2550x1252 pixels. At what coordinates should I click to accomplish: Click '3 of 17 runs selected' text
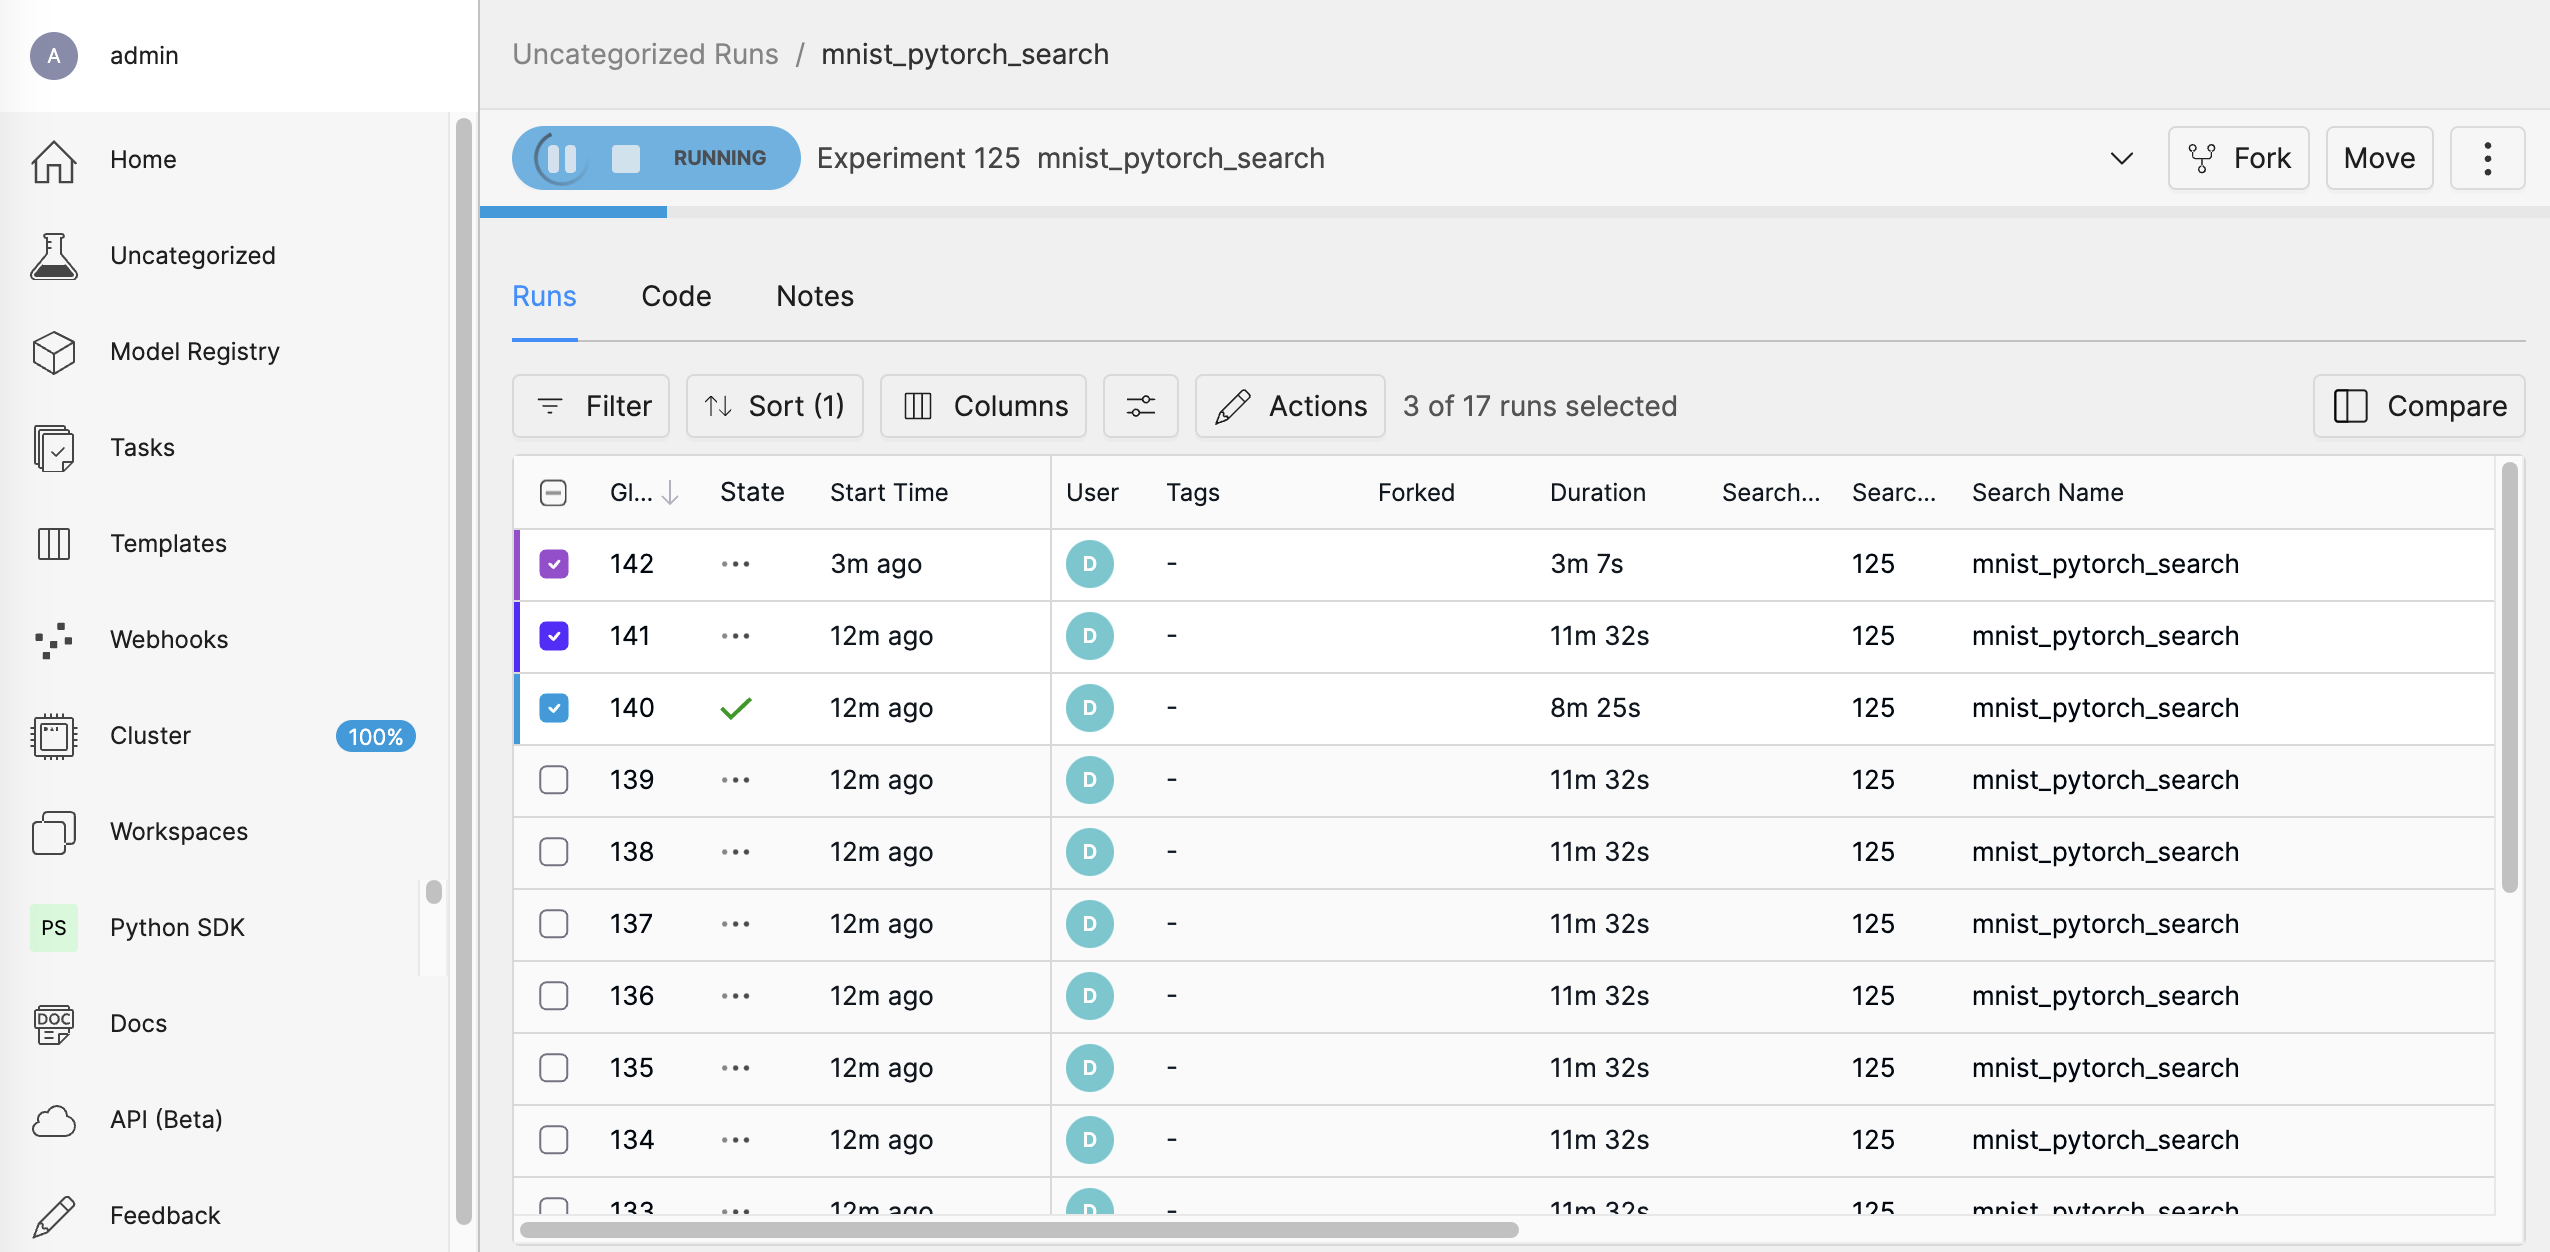(1540, 406)
